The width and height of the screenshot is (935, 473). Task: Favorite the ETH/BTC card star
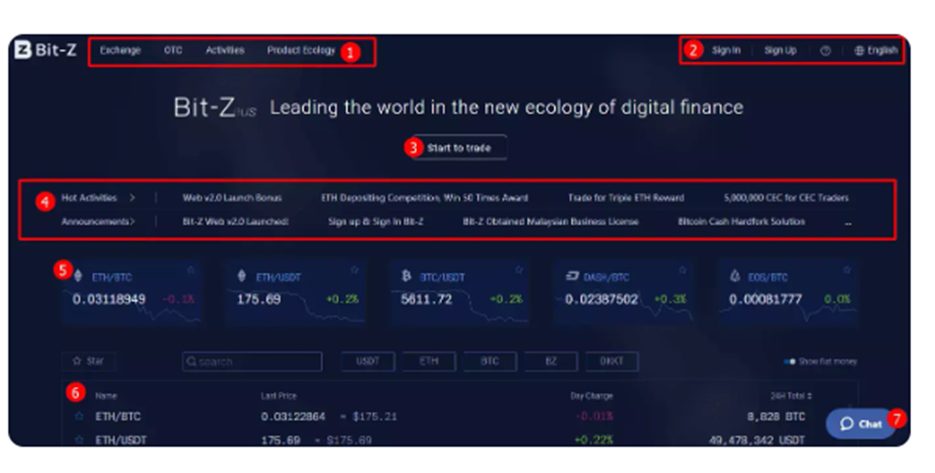191,270
